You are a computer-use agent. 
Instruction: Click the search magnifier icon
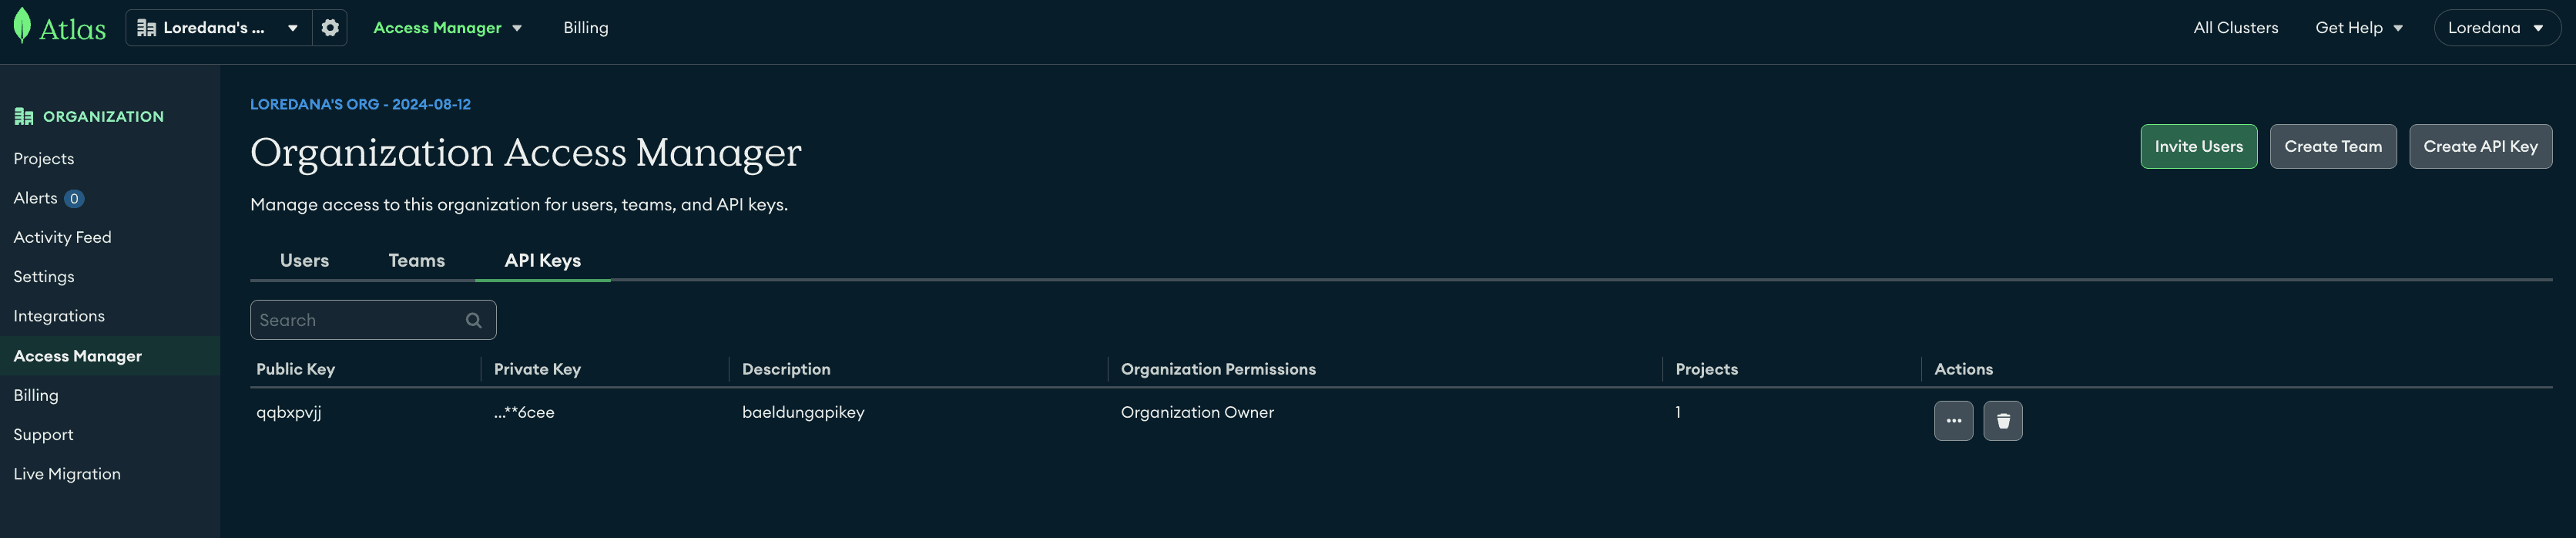(x=474, y=320)
